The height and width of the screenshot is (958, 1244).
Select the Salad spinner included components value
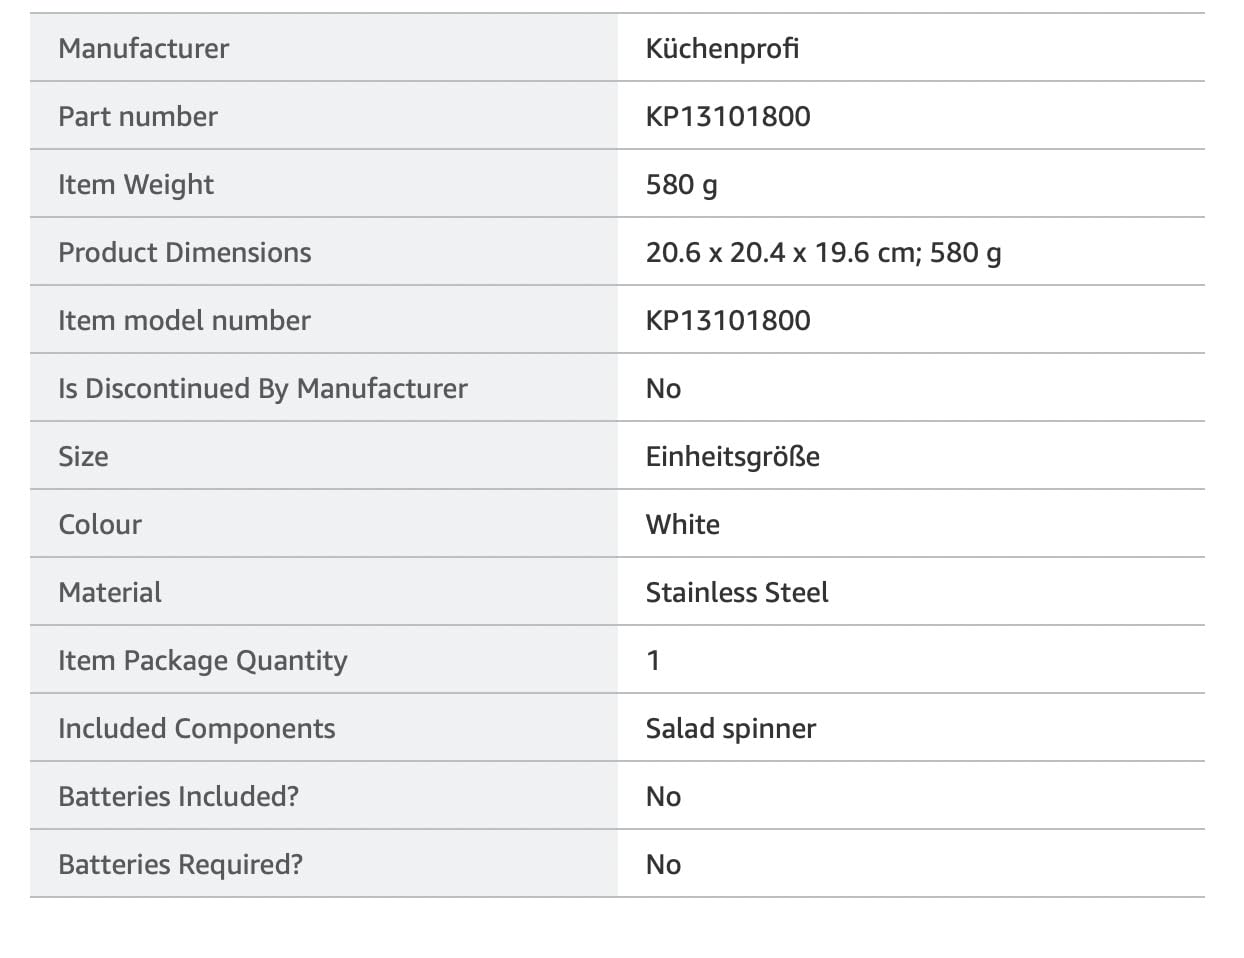coord(731,729)
